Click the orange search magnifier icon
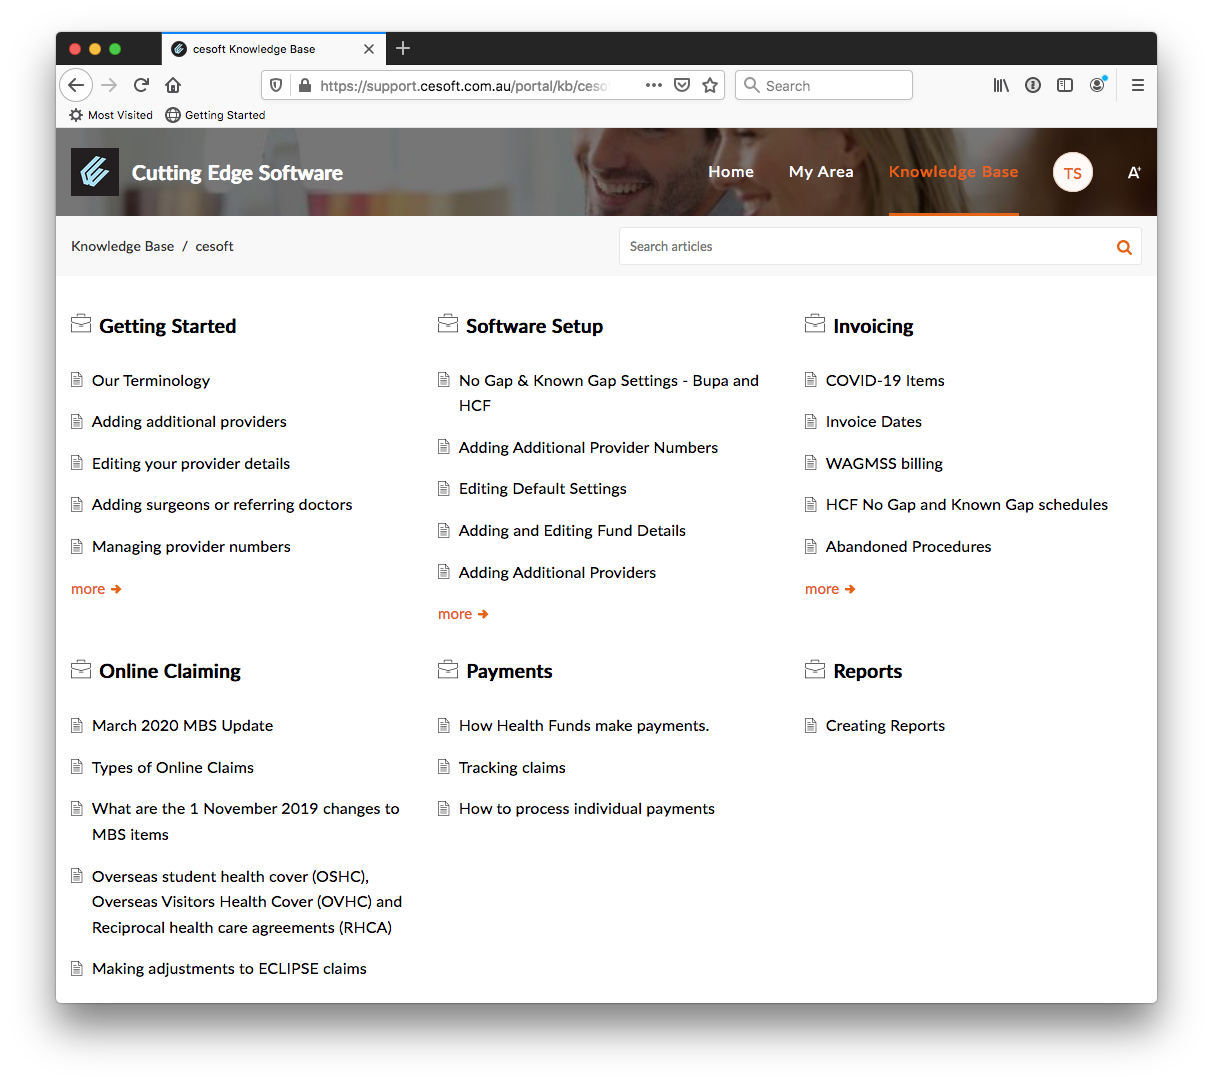This screenshot has height=1083, width=1213. click(x=1124, y=247)
